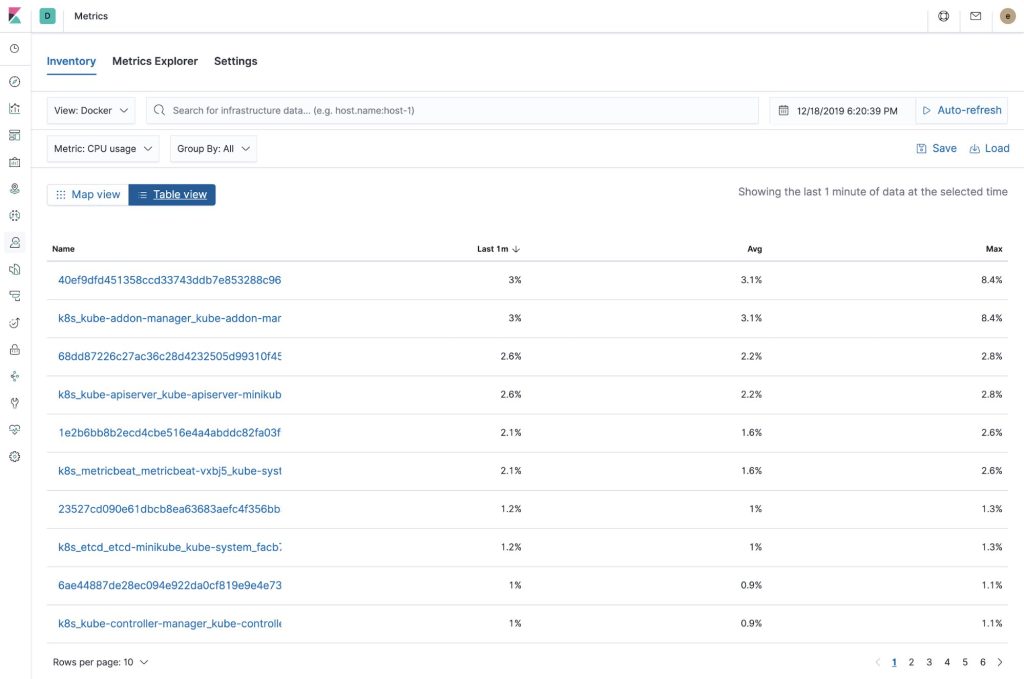1024x679 pixels.
Task: Open Maps icon in sidebar
Action: pyautogui.click(x=14, y=189)
